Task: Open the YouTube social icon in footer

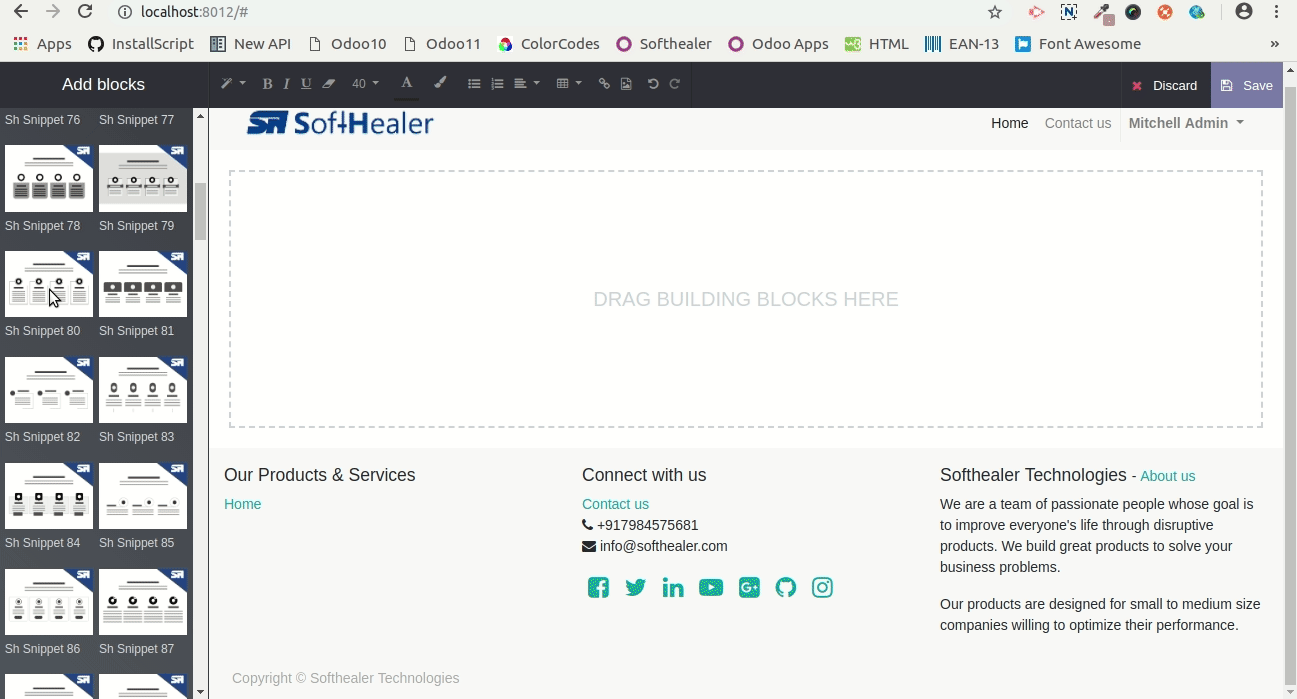Action: (x=711, y=587)
